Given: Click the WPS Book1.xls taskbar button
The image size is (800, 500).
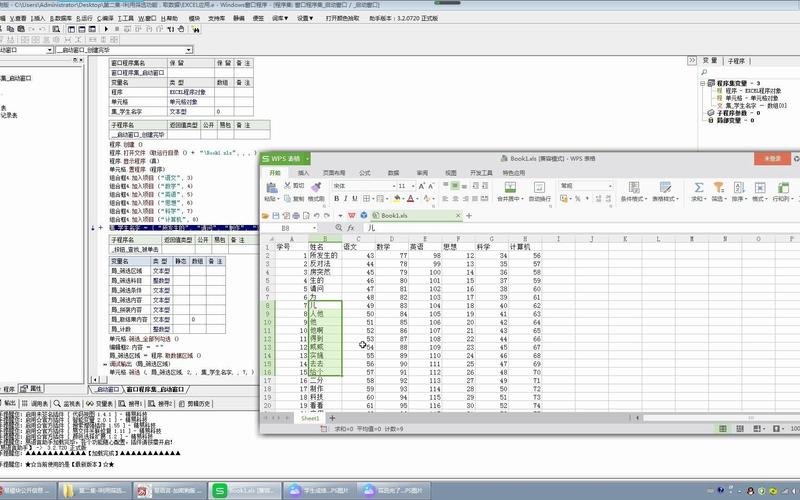Looking at the screenshot, I should click(245, 491).
